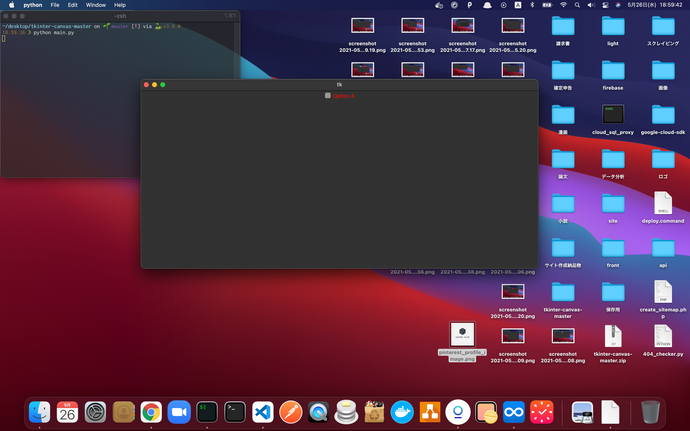Open the red clock app in Dock
This screenshot has width=690, height=431.
coord(542,412)
